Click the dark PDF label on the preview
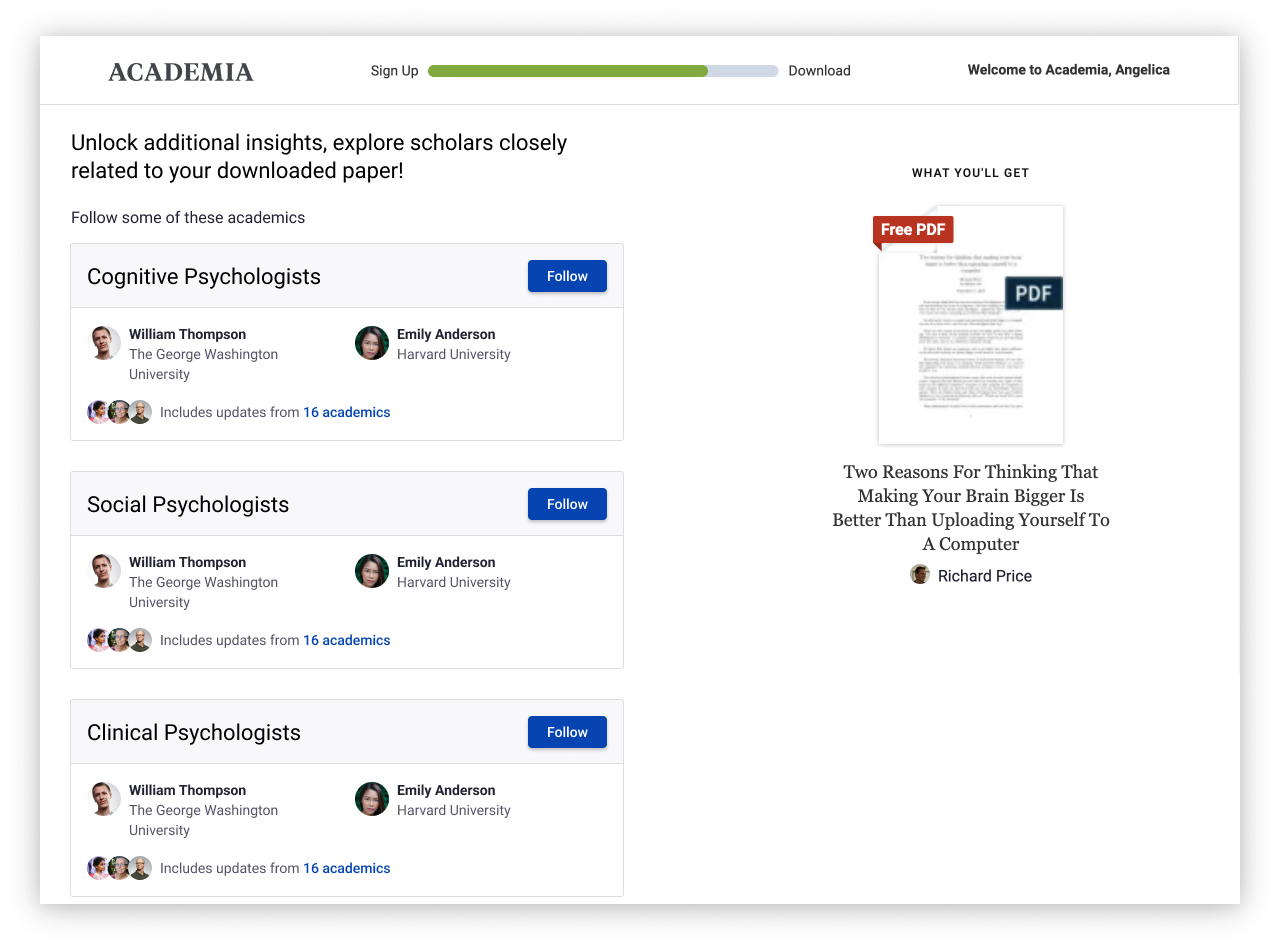The image size is (1280, 948). 1034,293
